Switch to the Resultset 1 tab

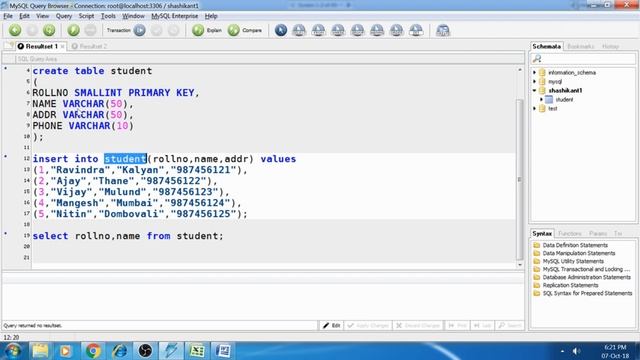click(41, 46)
